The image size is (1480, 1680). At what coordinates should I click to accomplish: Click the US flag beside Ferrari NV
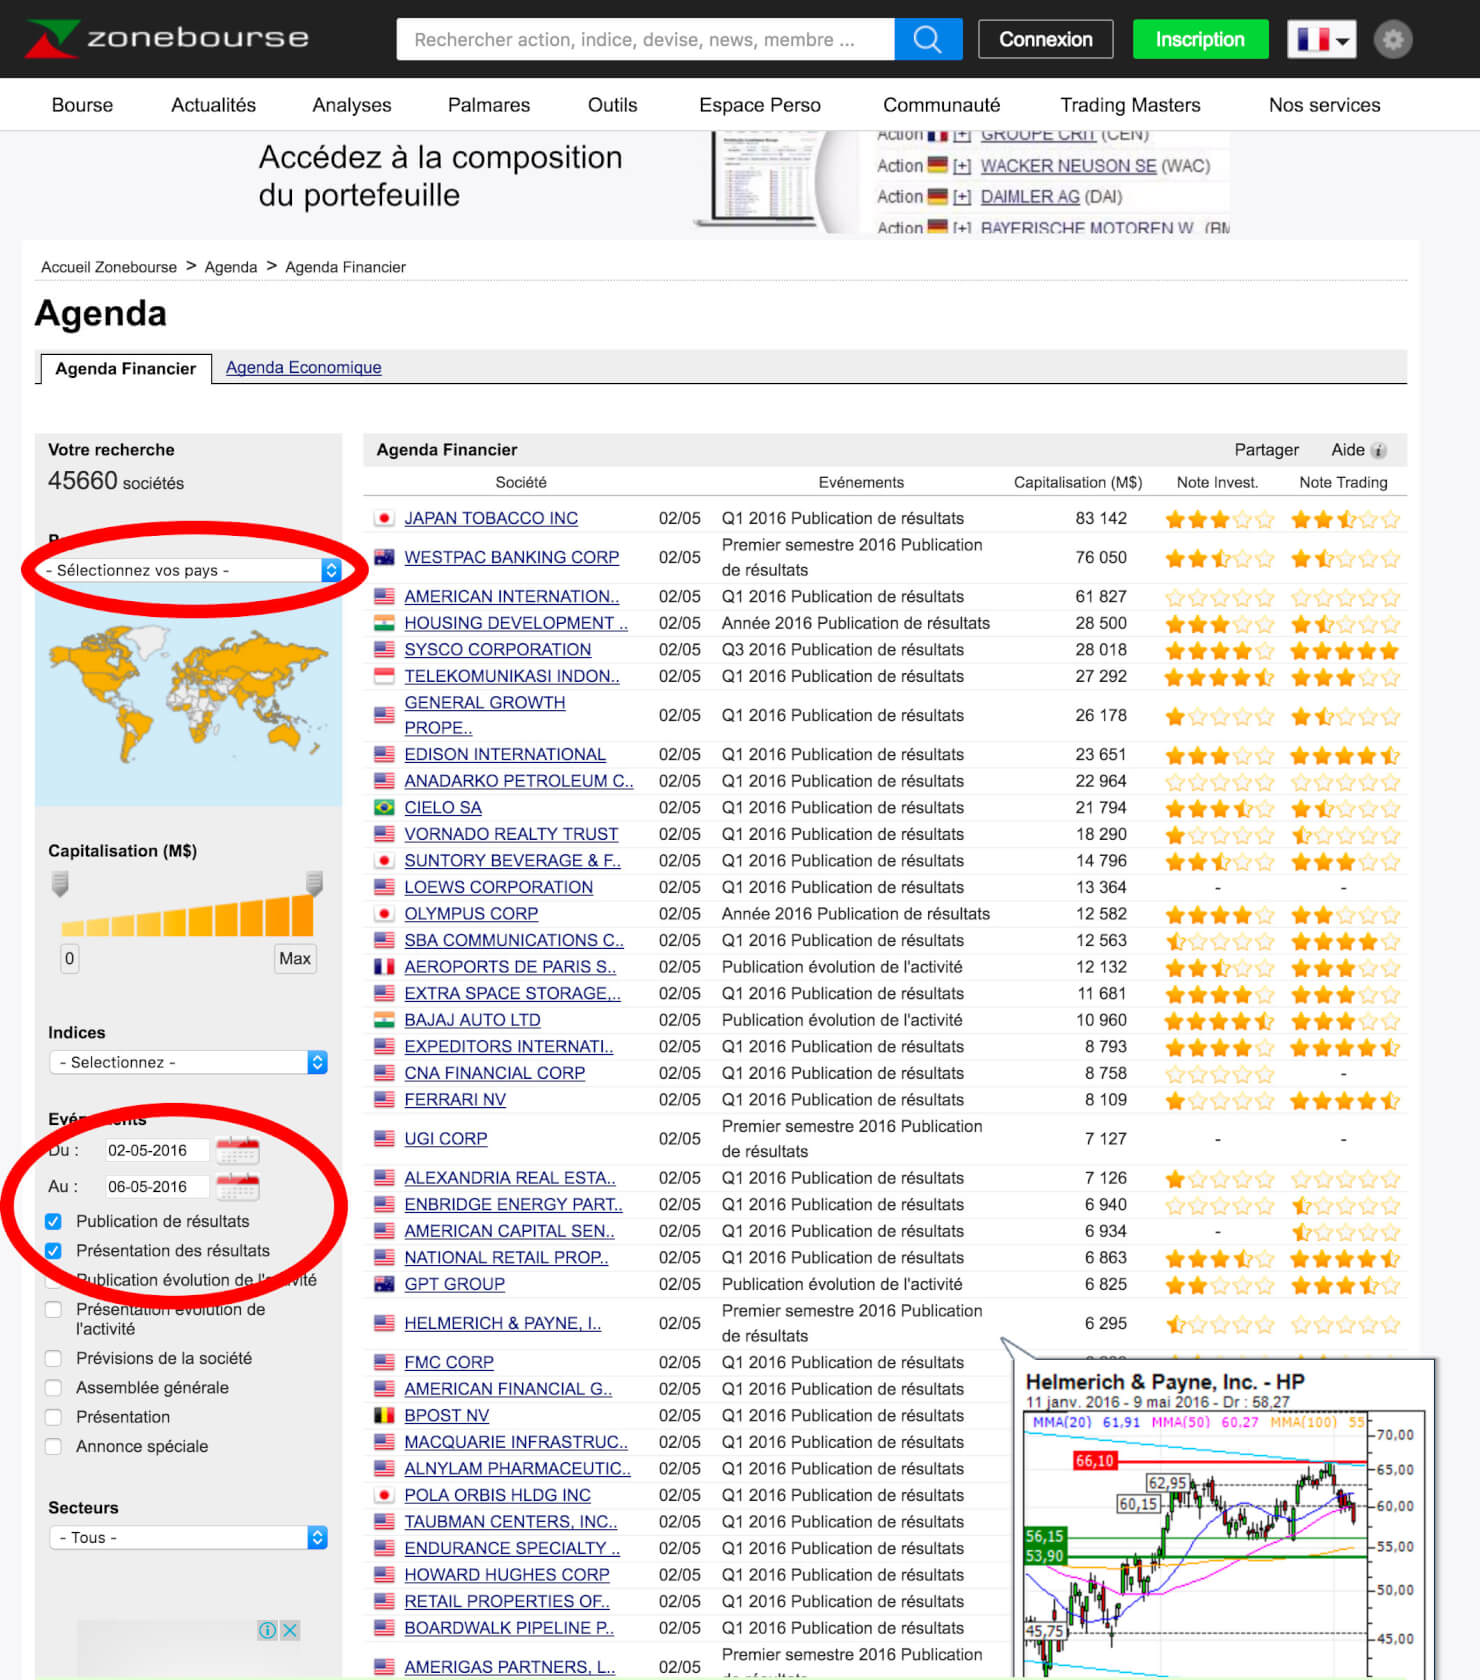[x=383, y=1099]
